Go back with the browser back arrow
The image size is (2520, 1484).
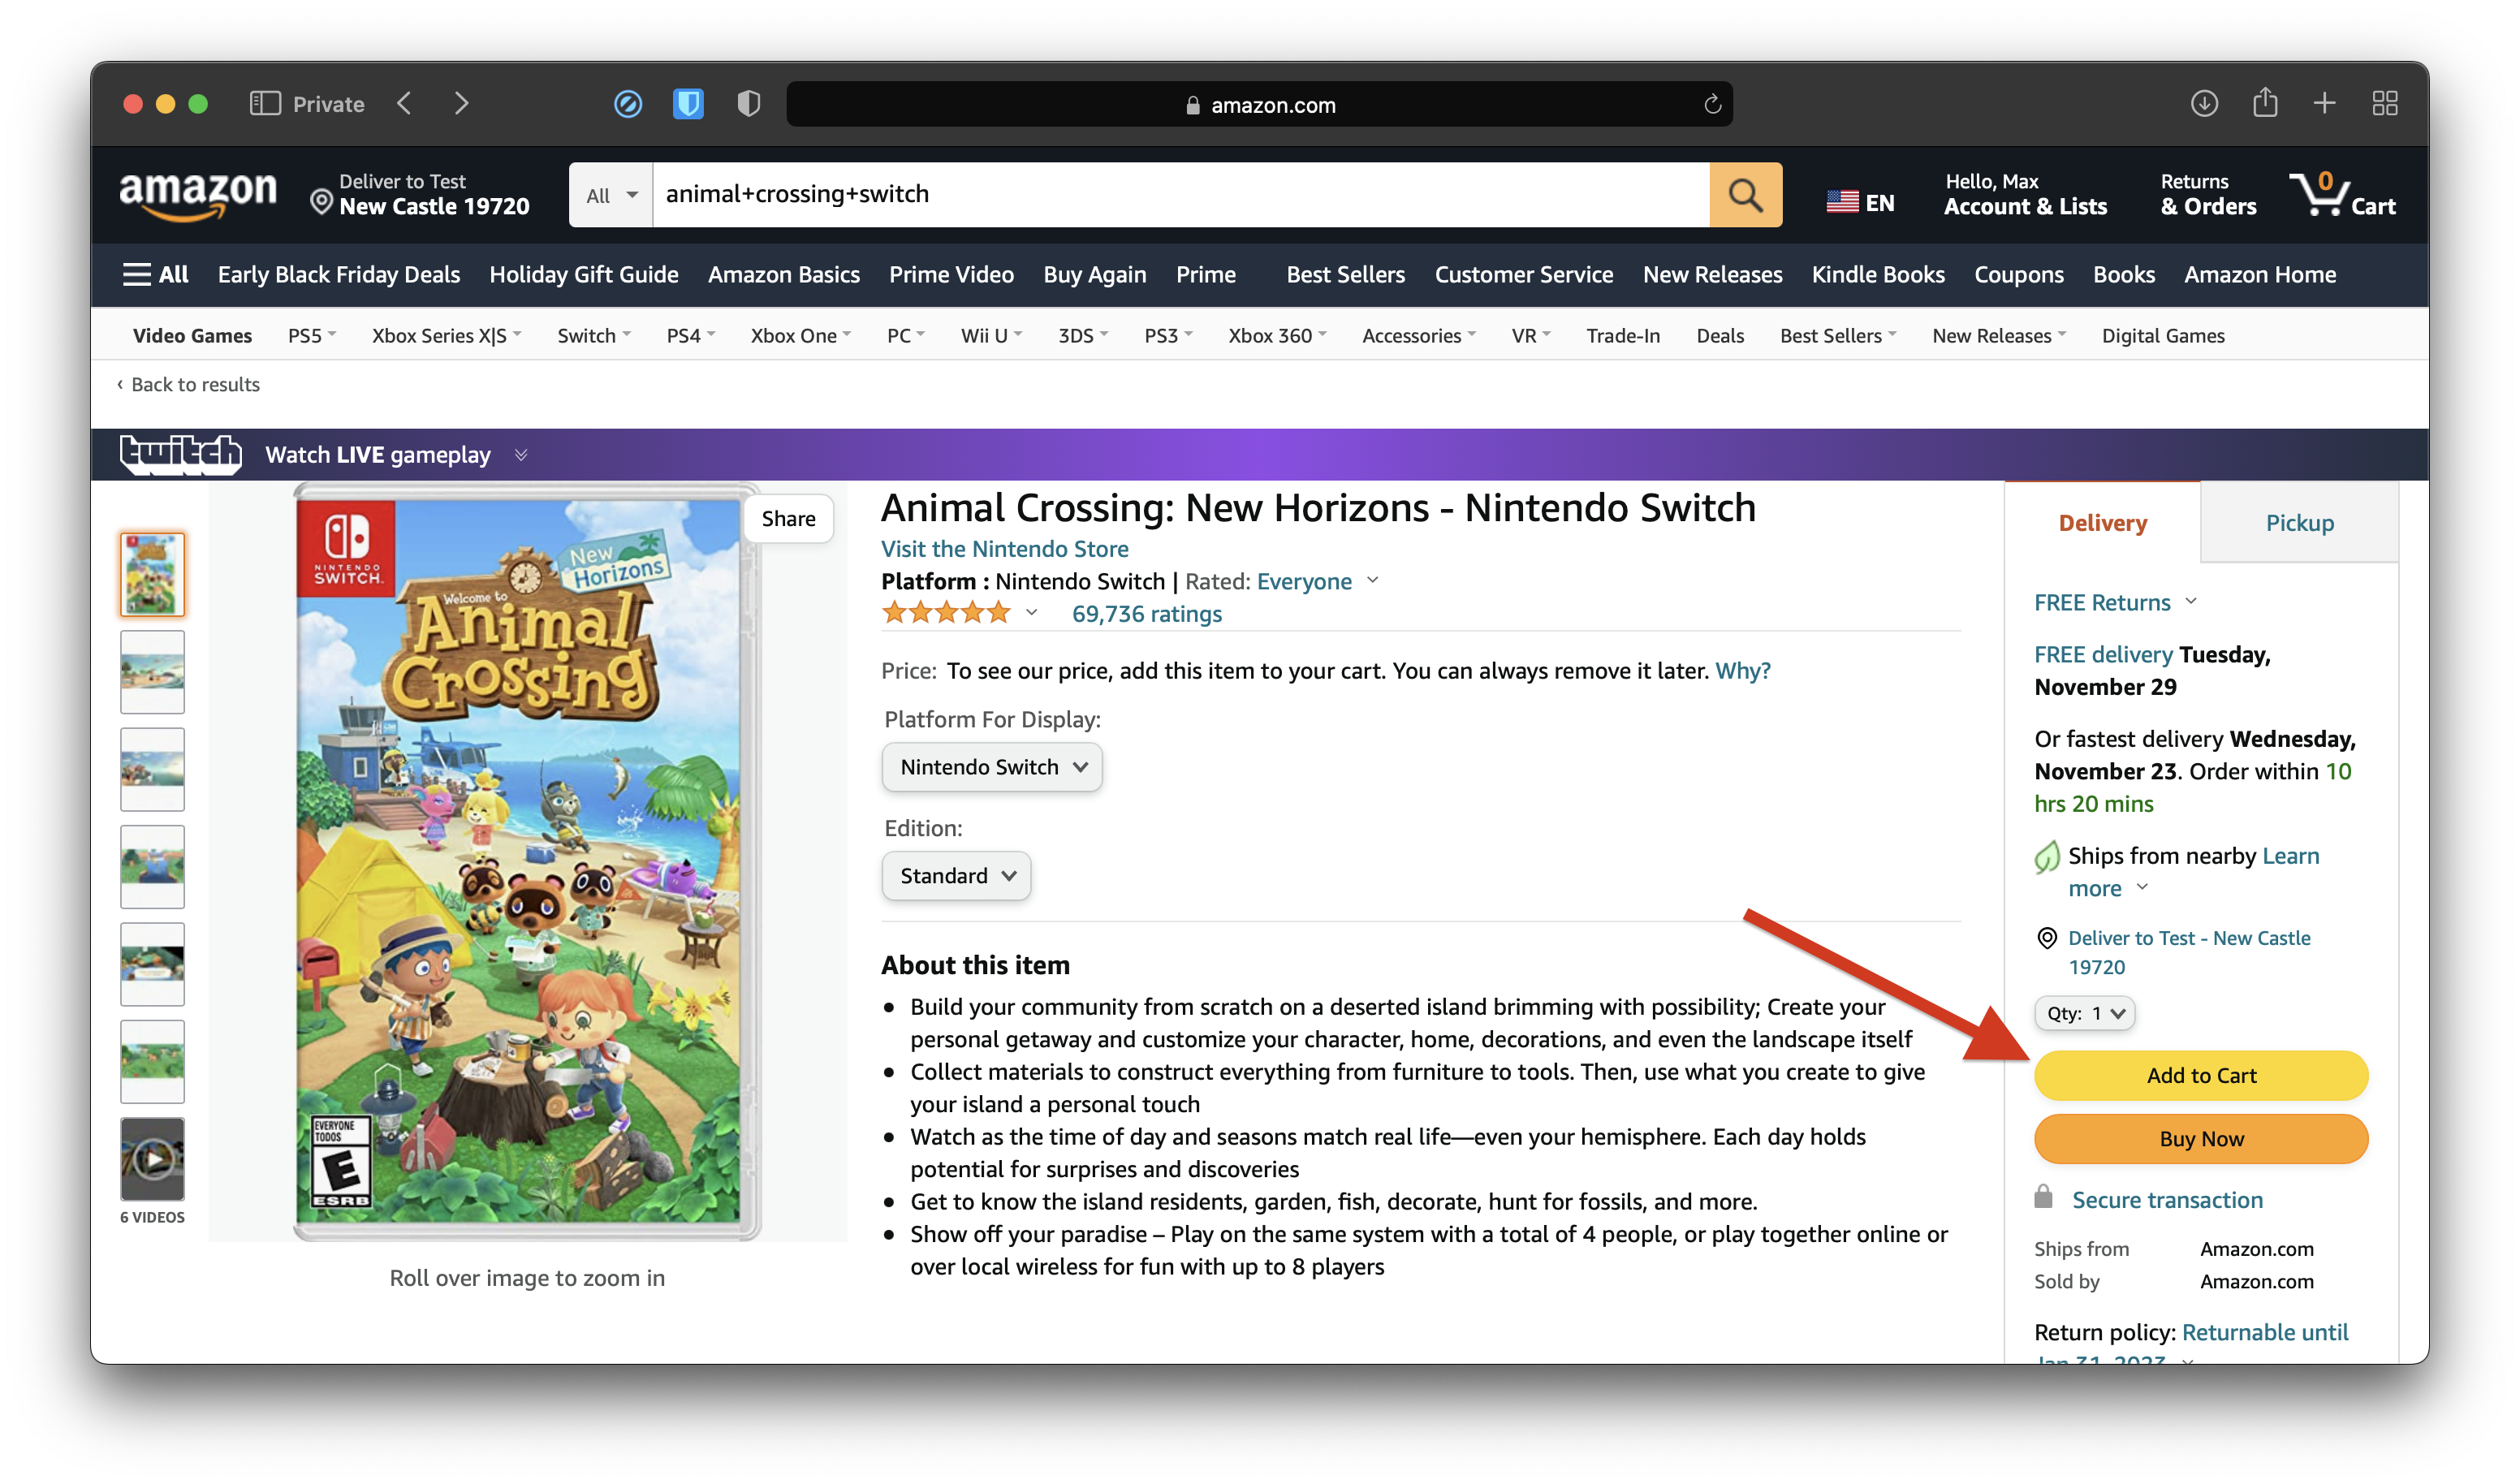405,103
